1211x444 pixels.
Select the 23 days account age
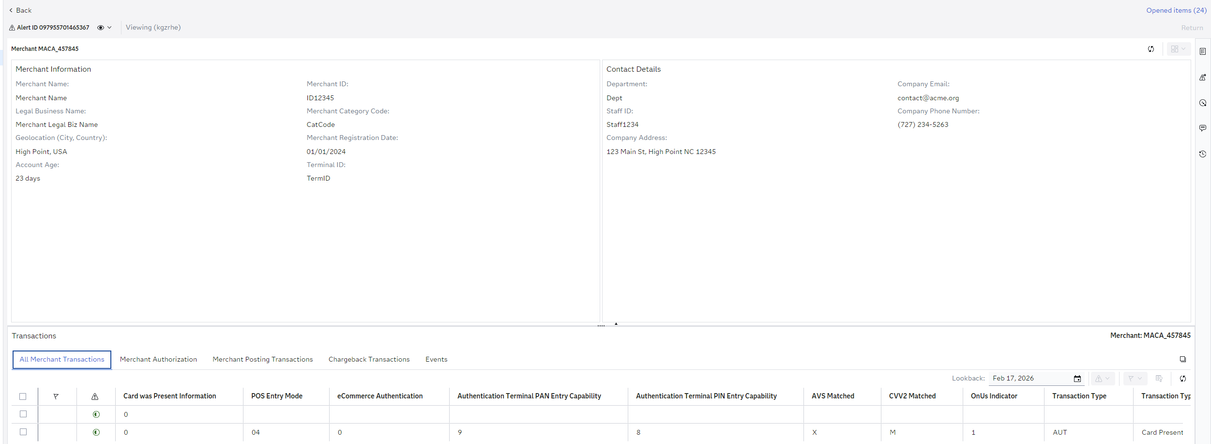(27, 178)
